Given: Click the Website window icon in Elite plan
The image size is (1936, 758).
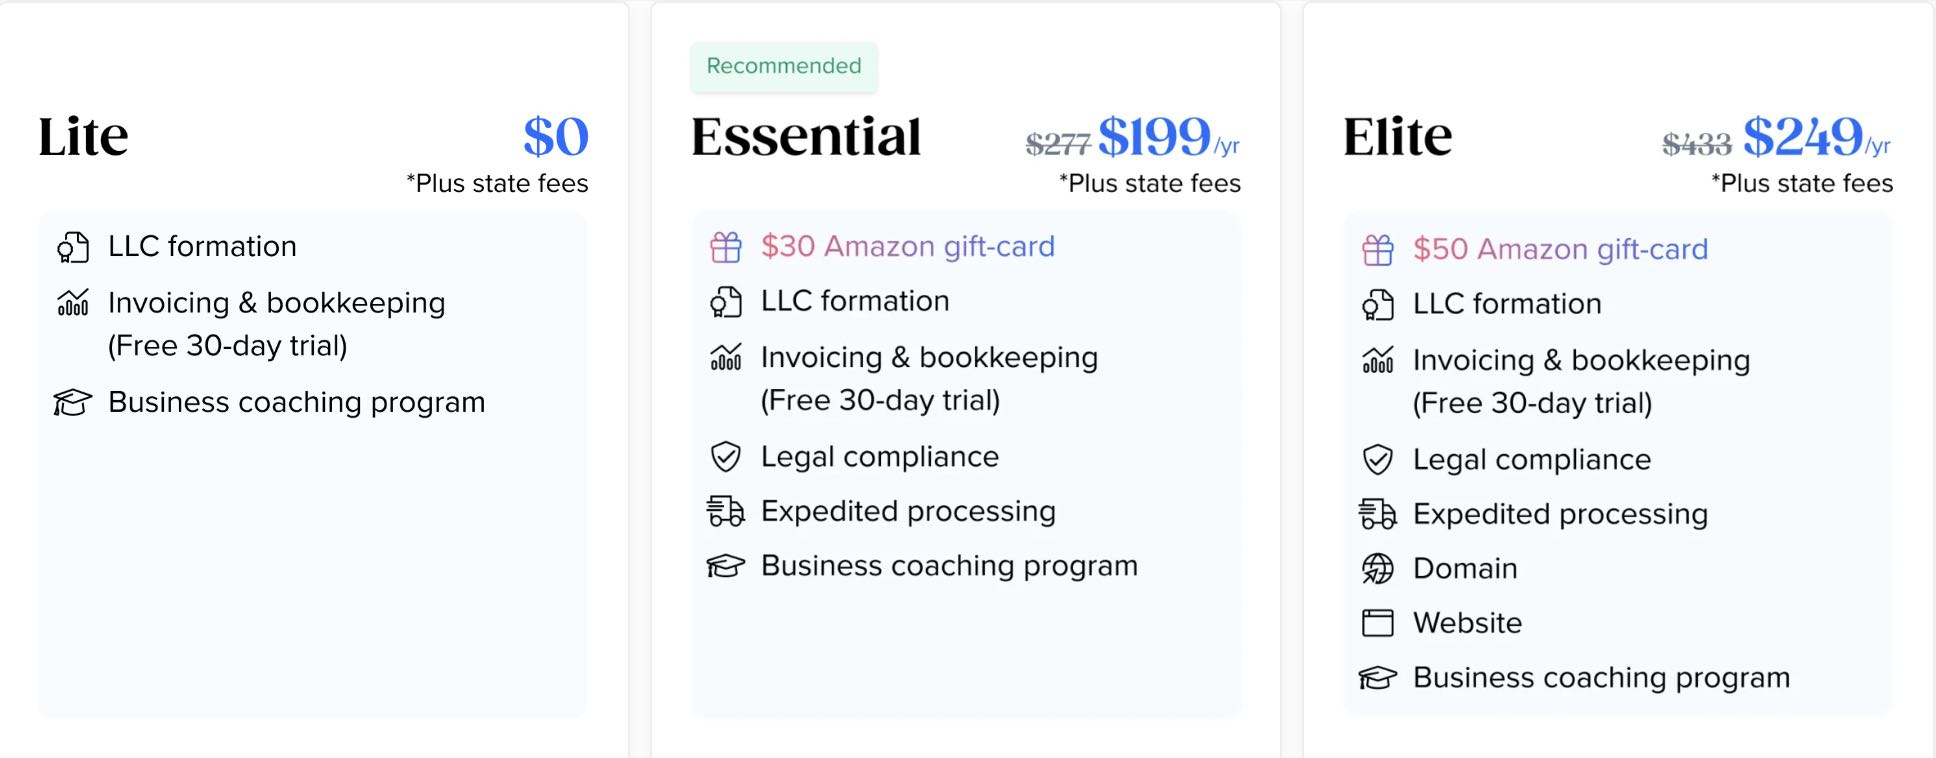Looking at the screenshot, I should coord(1378,623).
